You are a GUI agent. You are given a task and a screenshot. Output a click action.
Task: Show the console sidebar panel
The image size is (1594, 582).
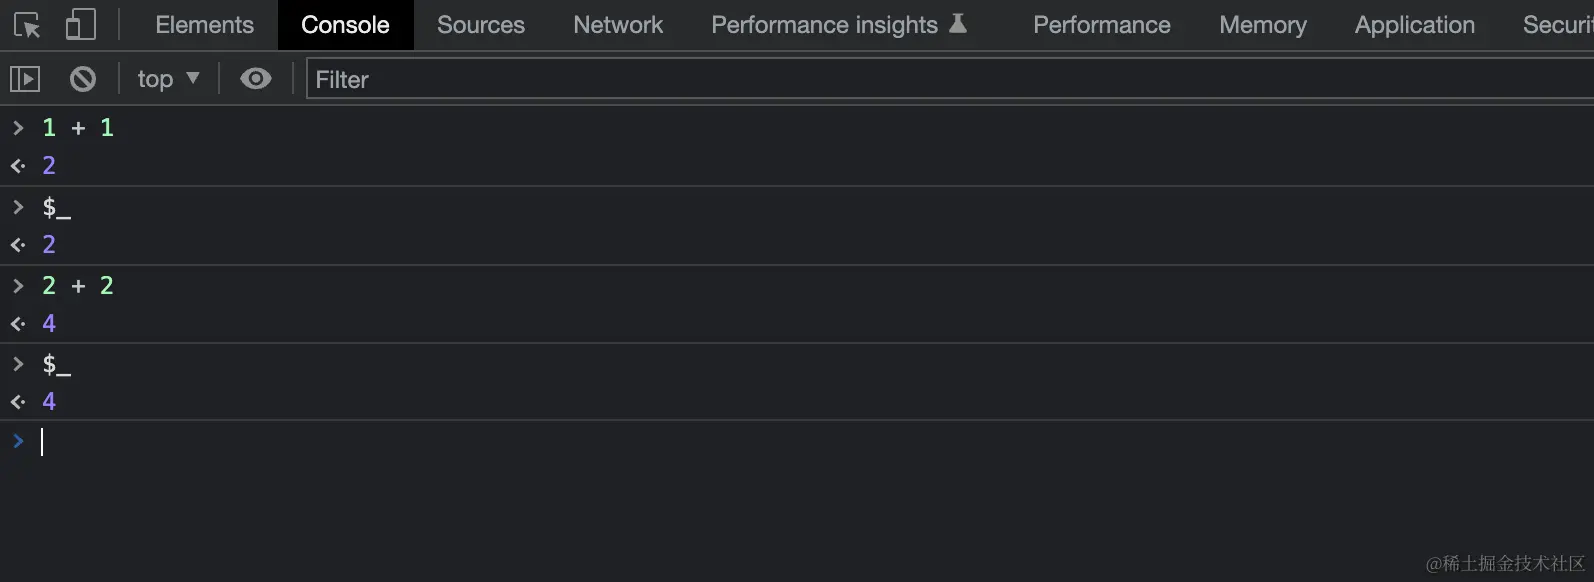pos(25,79)
